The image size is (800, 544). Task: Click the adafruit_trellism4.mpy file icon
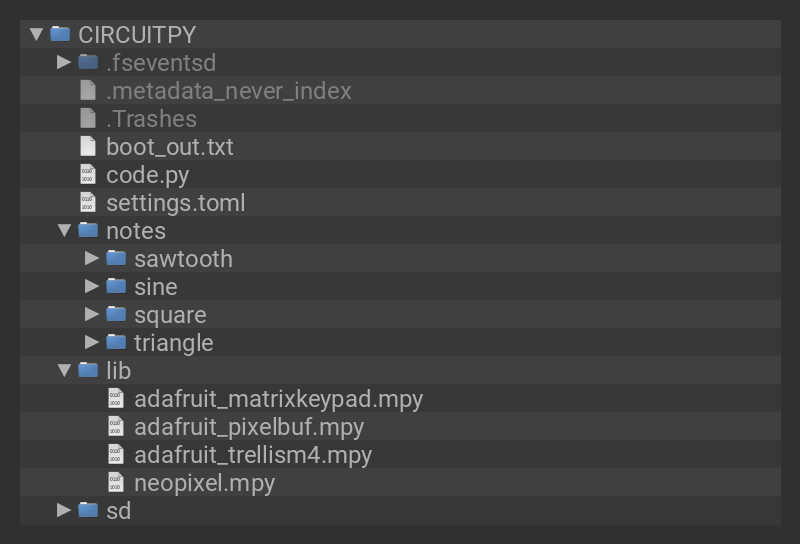click(116, 455)
